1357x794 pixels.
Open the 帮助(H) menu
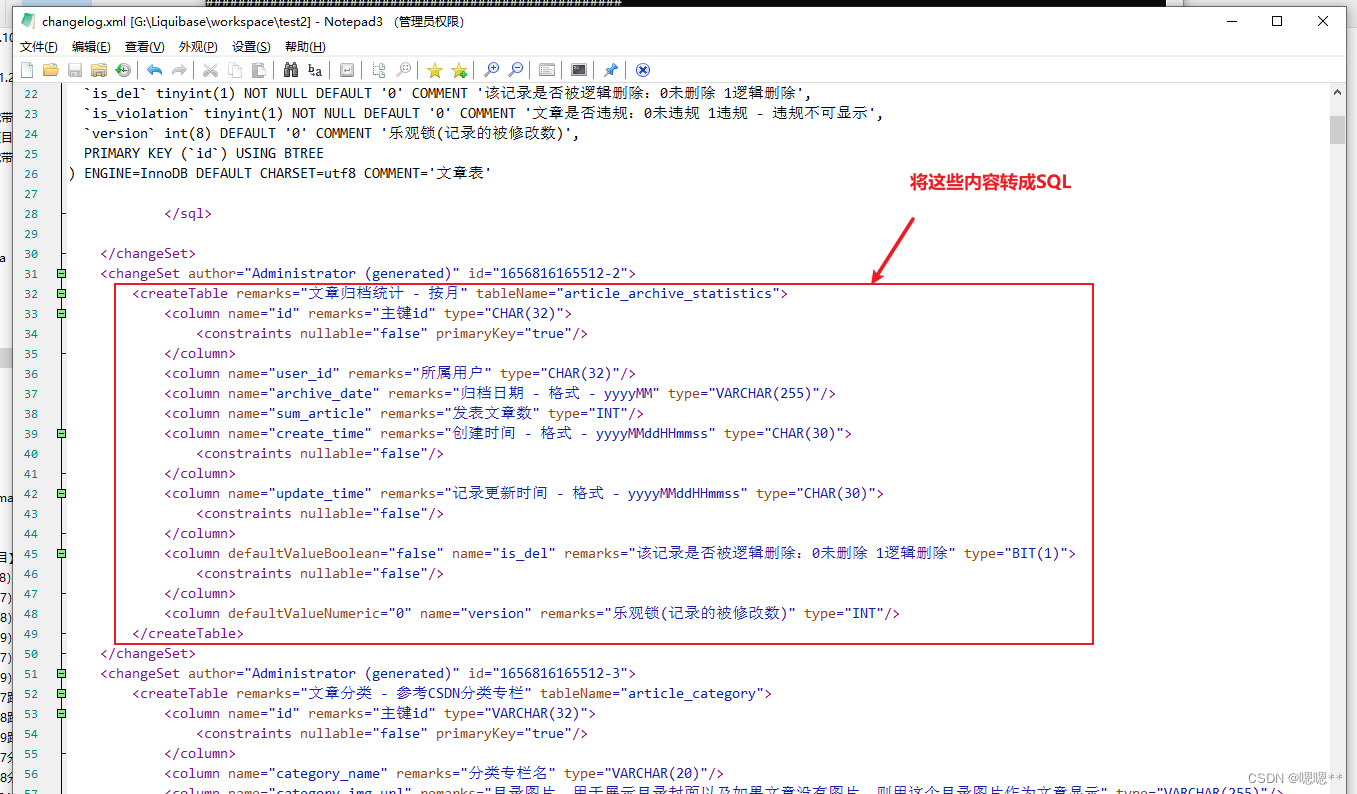305,47
